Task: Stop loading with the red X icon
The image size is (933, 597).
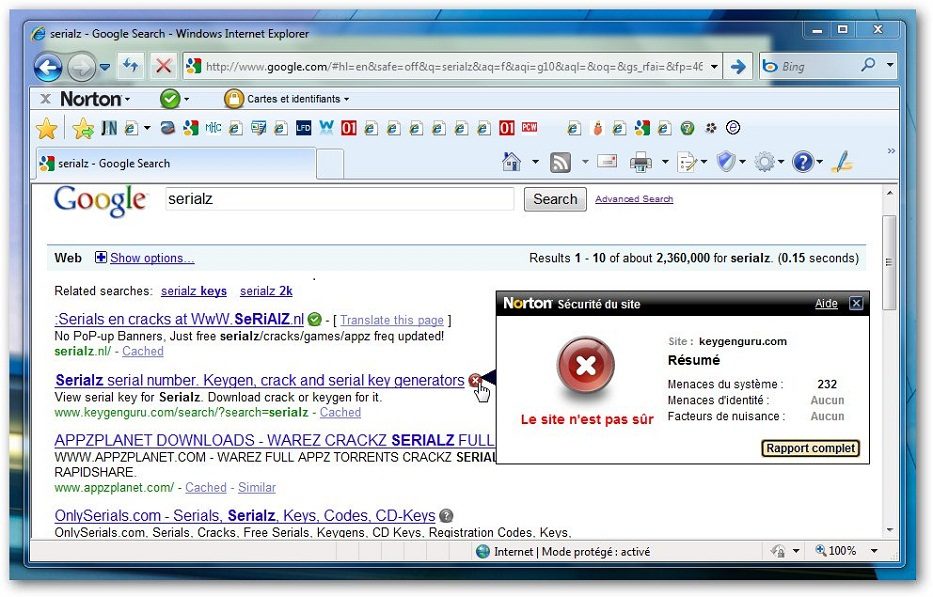Action: [163, 65]
